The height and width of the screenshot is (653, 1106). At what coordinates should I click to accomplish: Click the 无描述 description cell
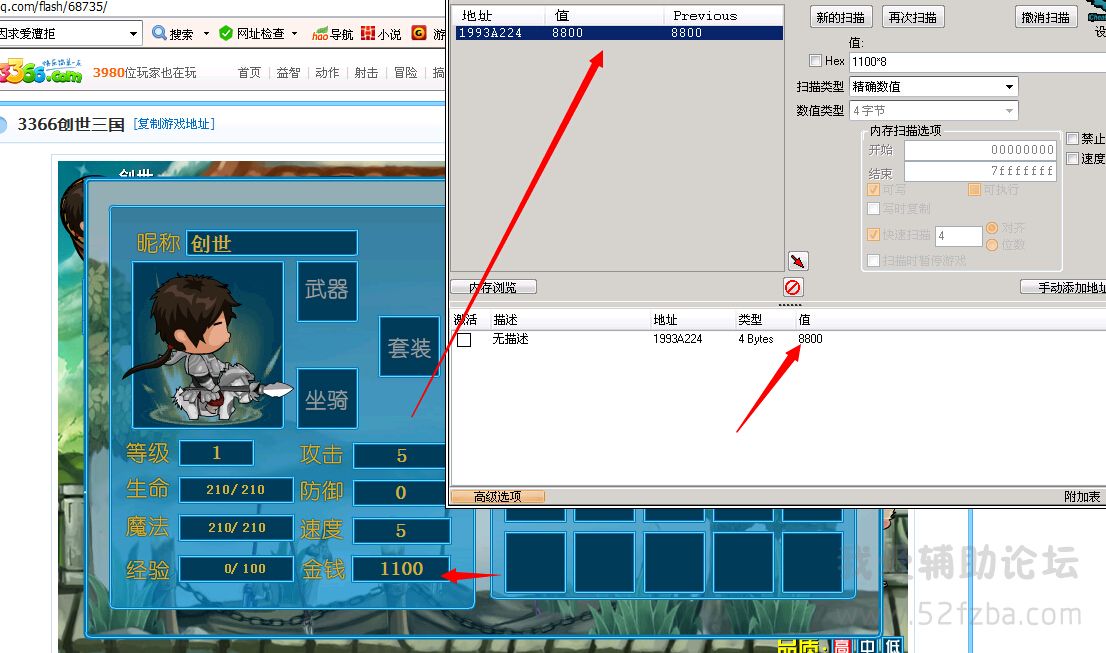(511, 339)
